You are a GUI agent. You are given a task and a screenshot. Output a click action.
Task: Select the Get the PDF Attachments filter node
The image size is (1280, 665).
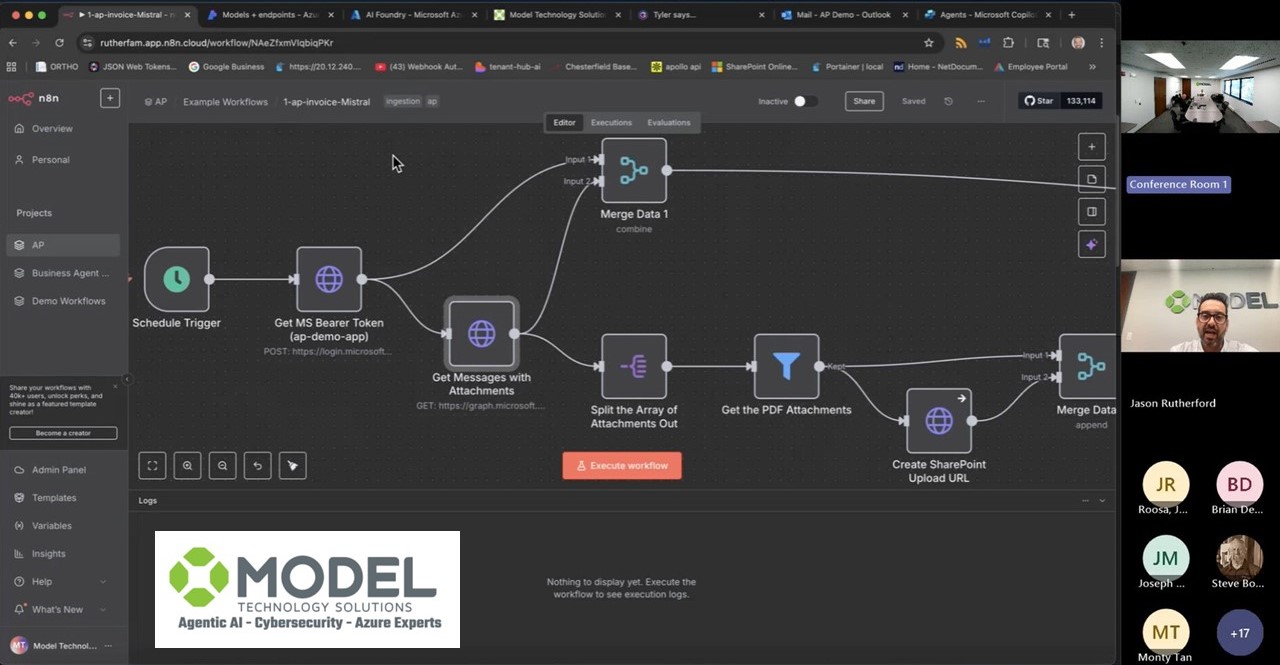786,366
